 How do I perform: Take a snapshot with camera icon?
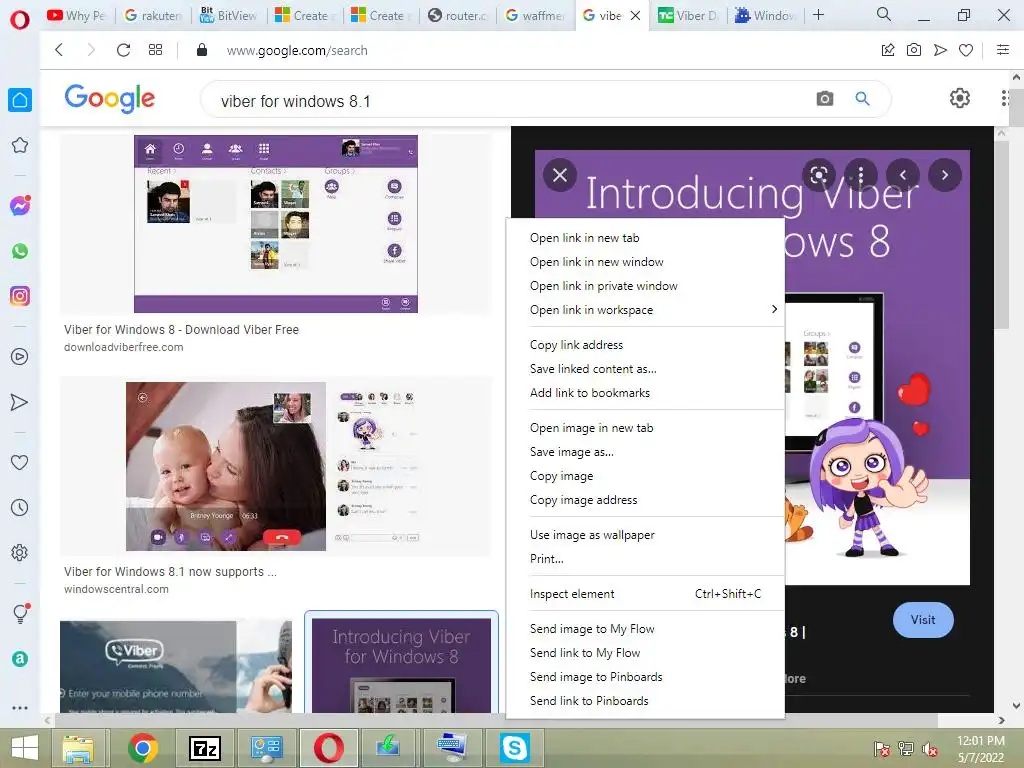click(914, 50)
